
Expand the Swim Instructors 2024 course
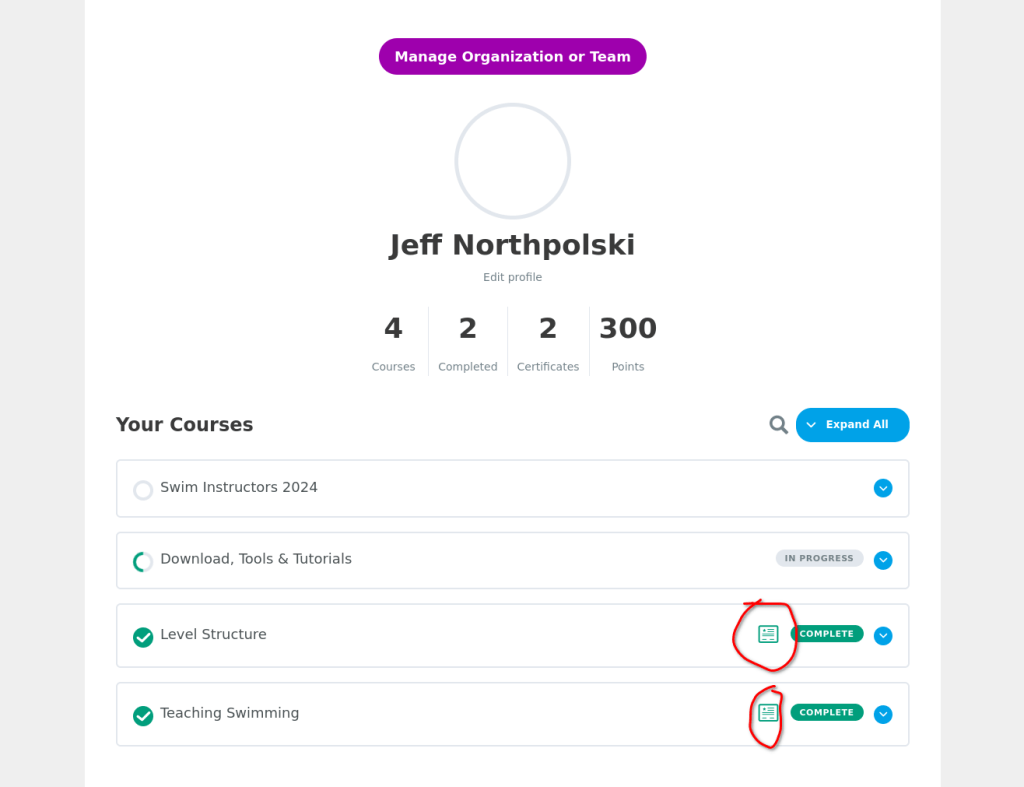coord(883,488)
